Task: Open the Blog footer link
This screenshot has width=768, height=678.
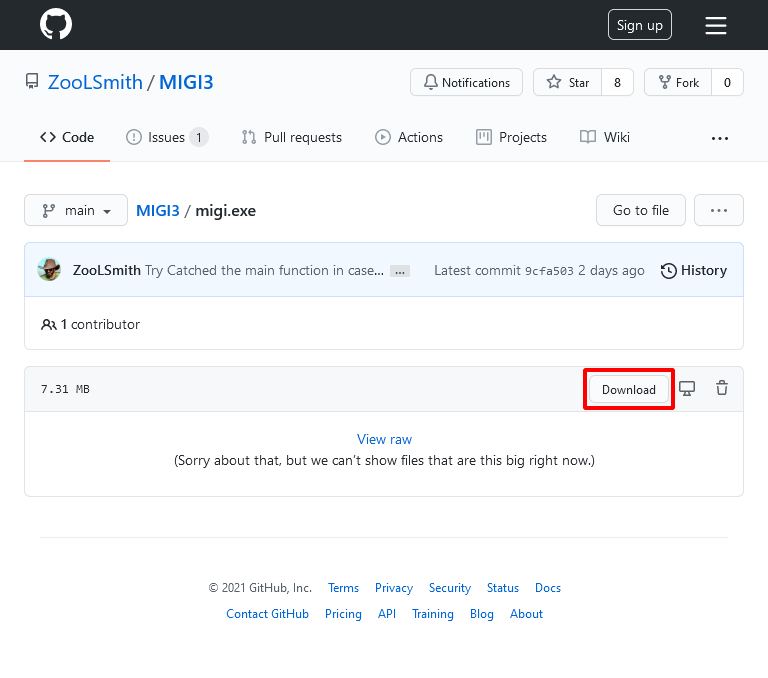Action: pos(481,614)
